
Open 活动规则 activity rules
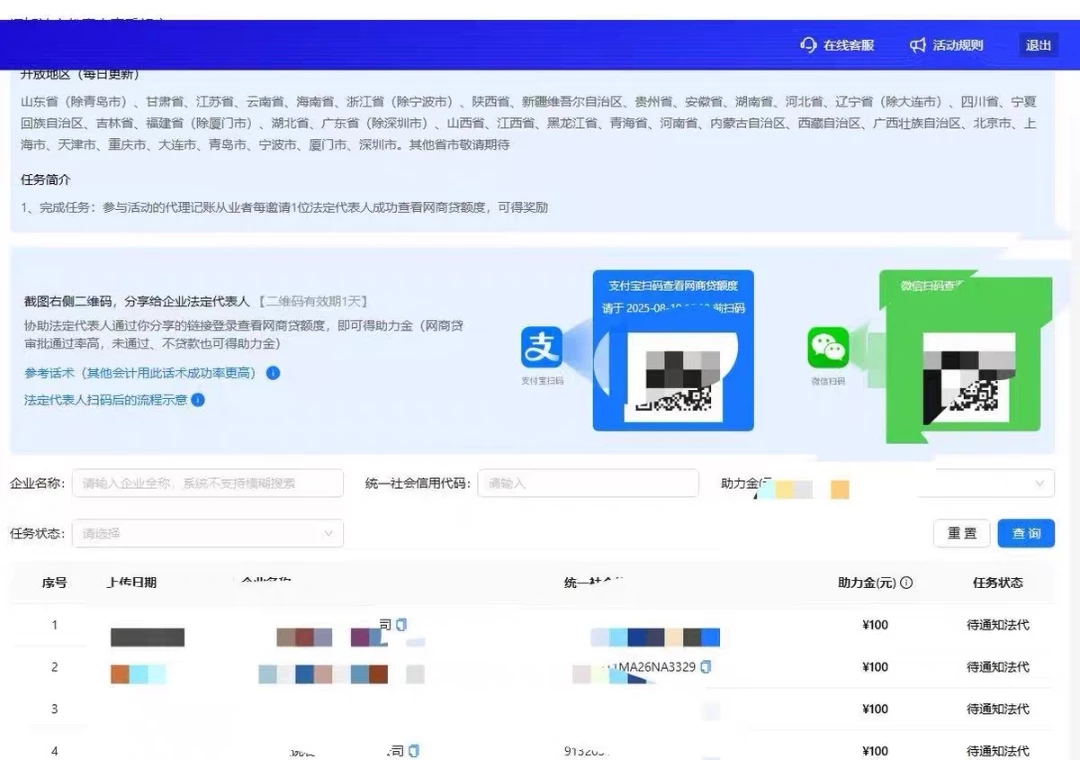[x=946, y=45]
